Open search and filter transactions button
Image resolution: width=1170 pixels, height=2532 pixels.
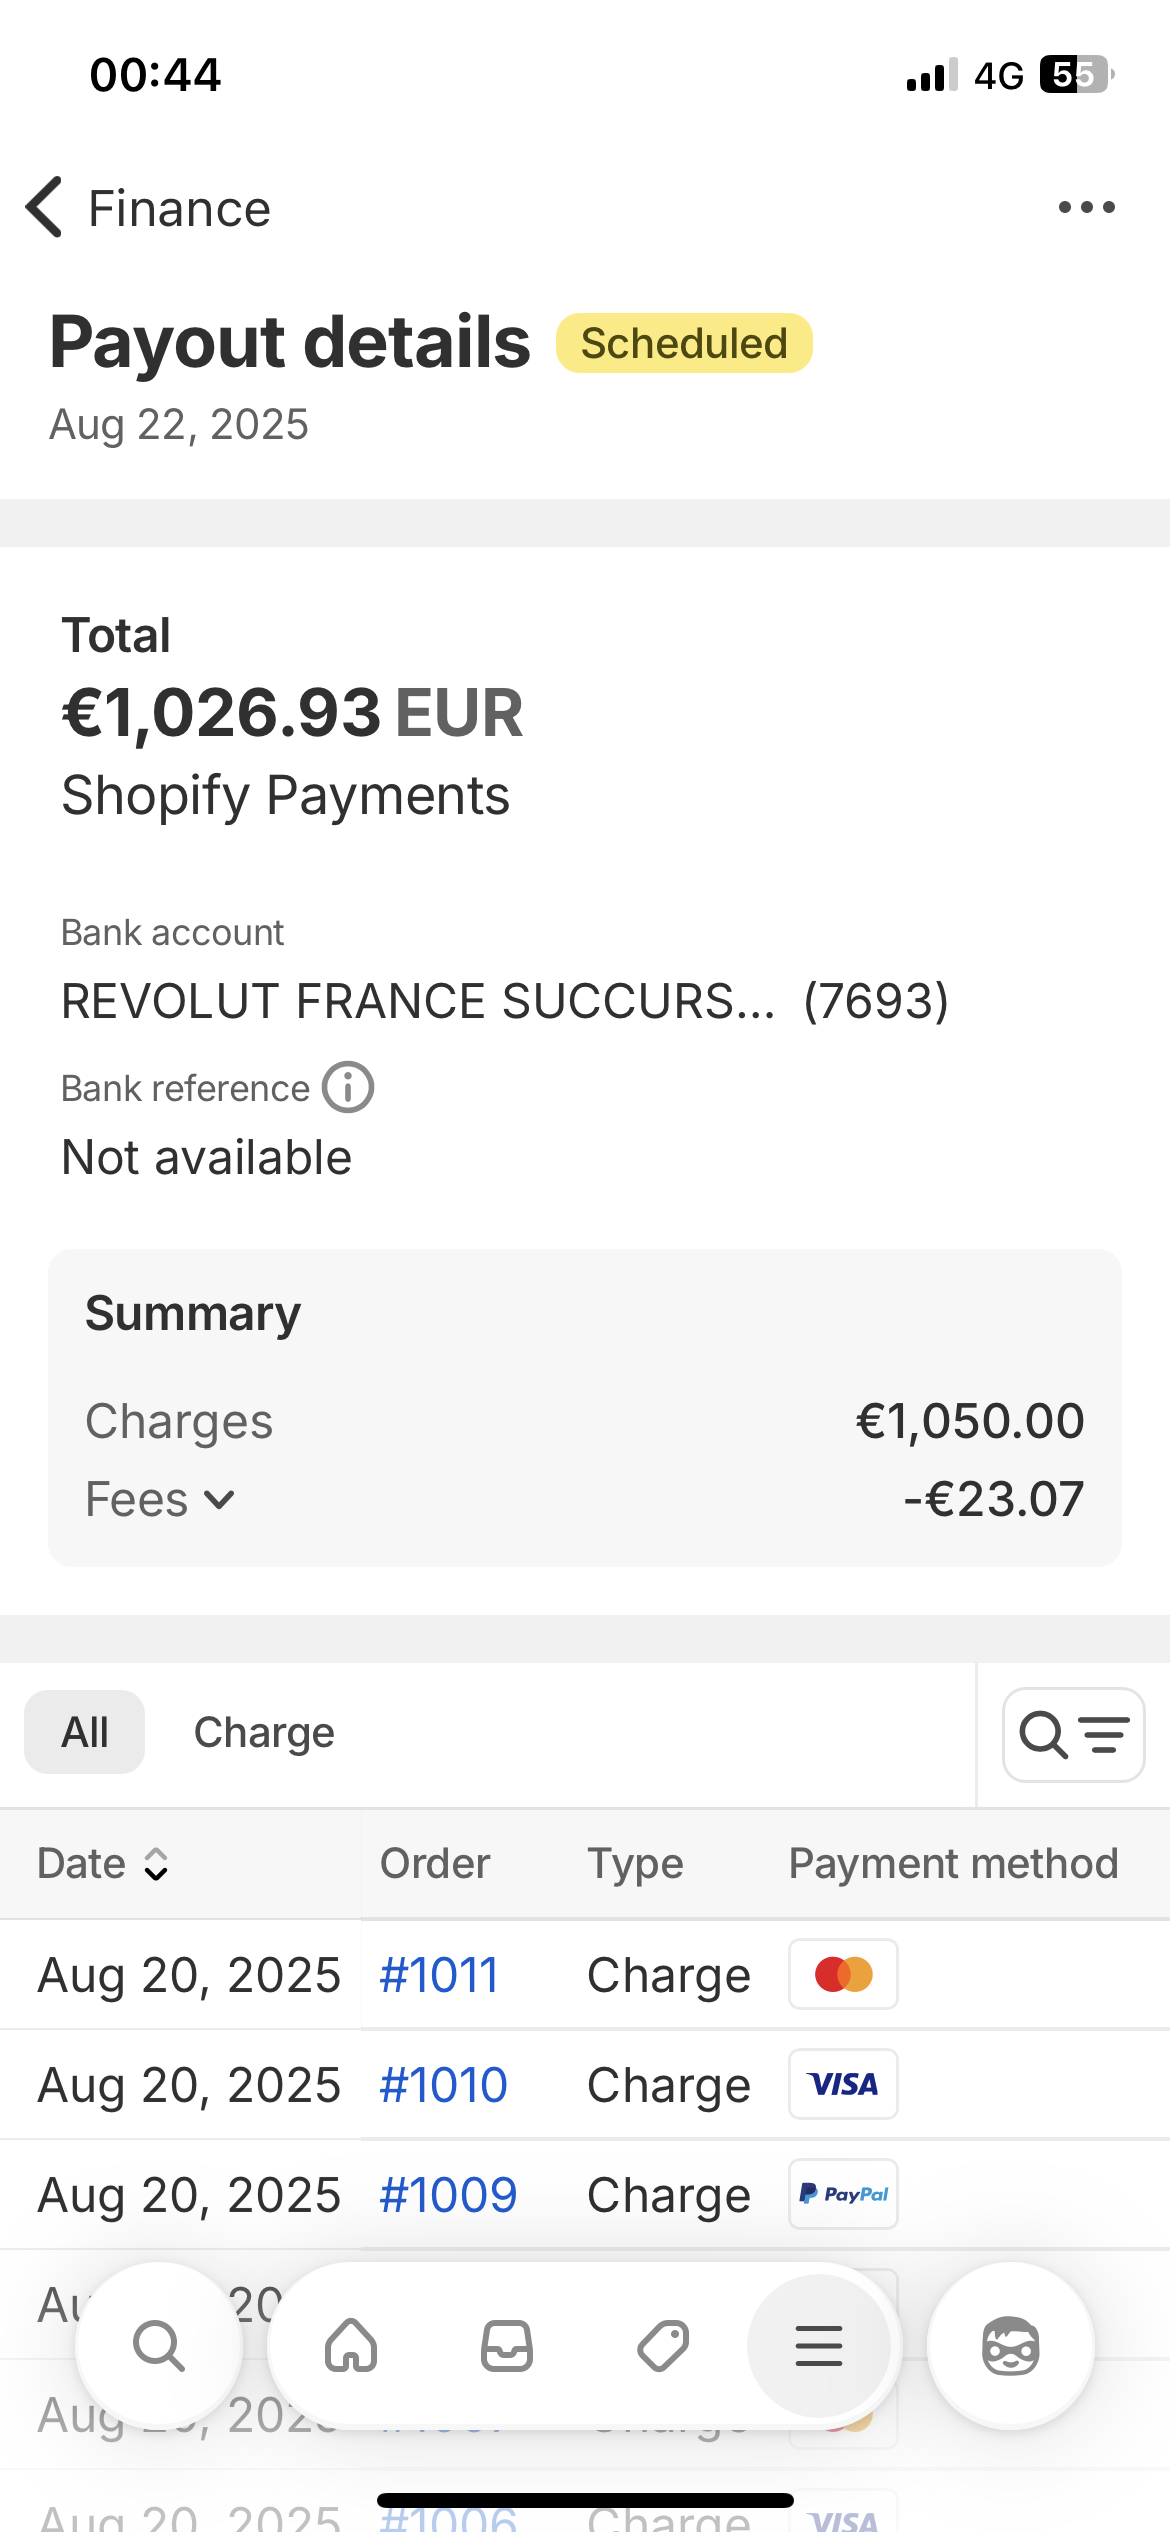pyautogui.click(x=1073, y=1735)
